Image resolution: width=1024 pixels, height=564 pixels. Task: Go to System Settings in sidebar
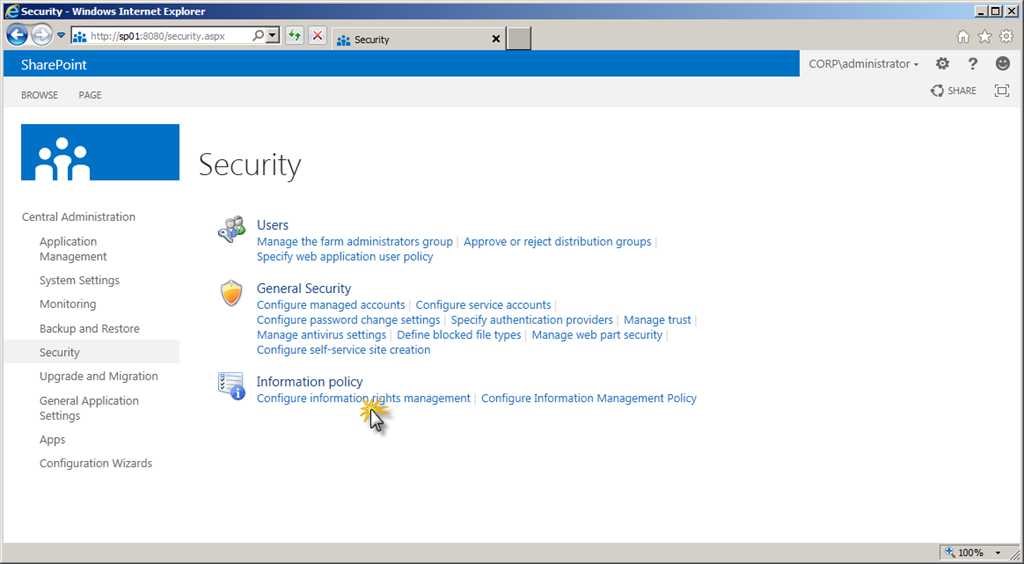[x=80, y=280]
